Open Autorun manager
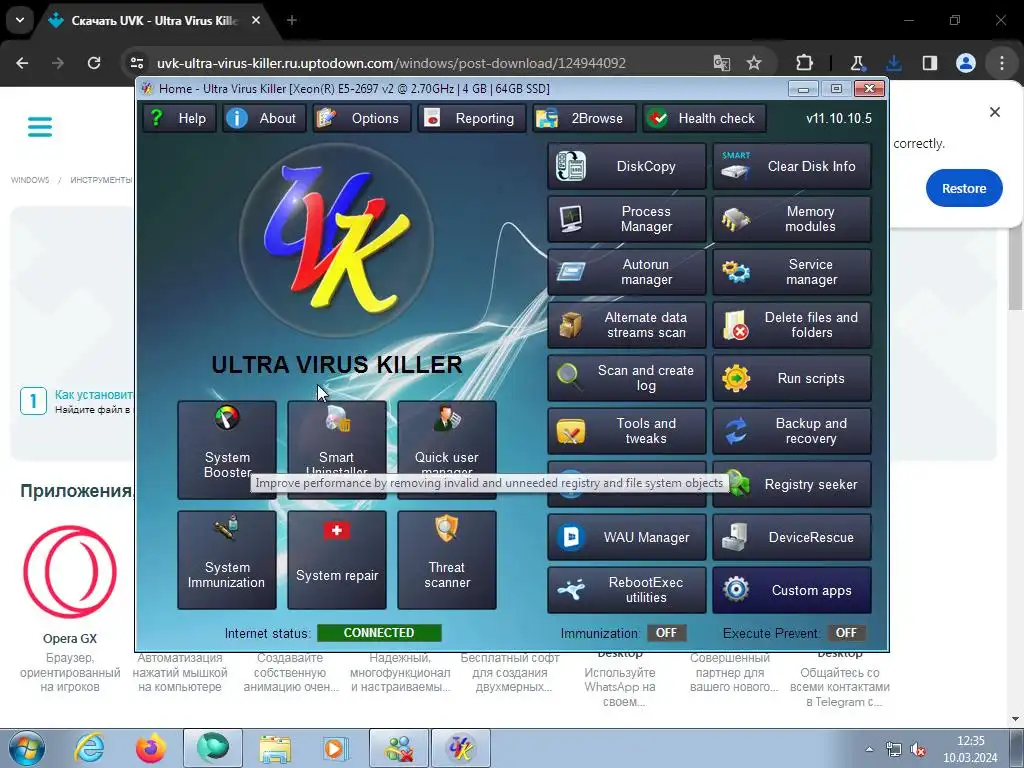Viewport: 1024px width, 768px height. (627, 272)
